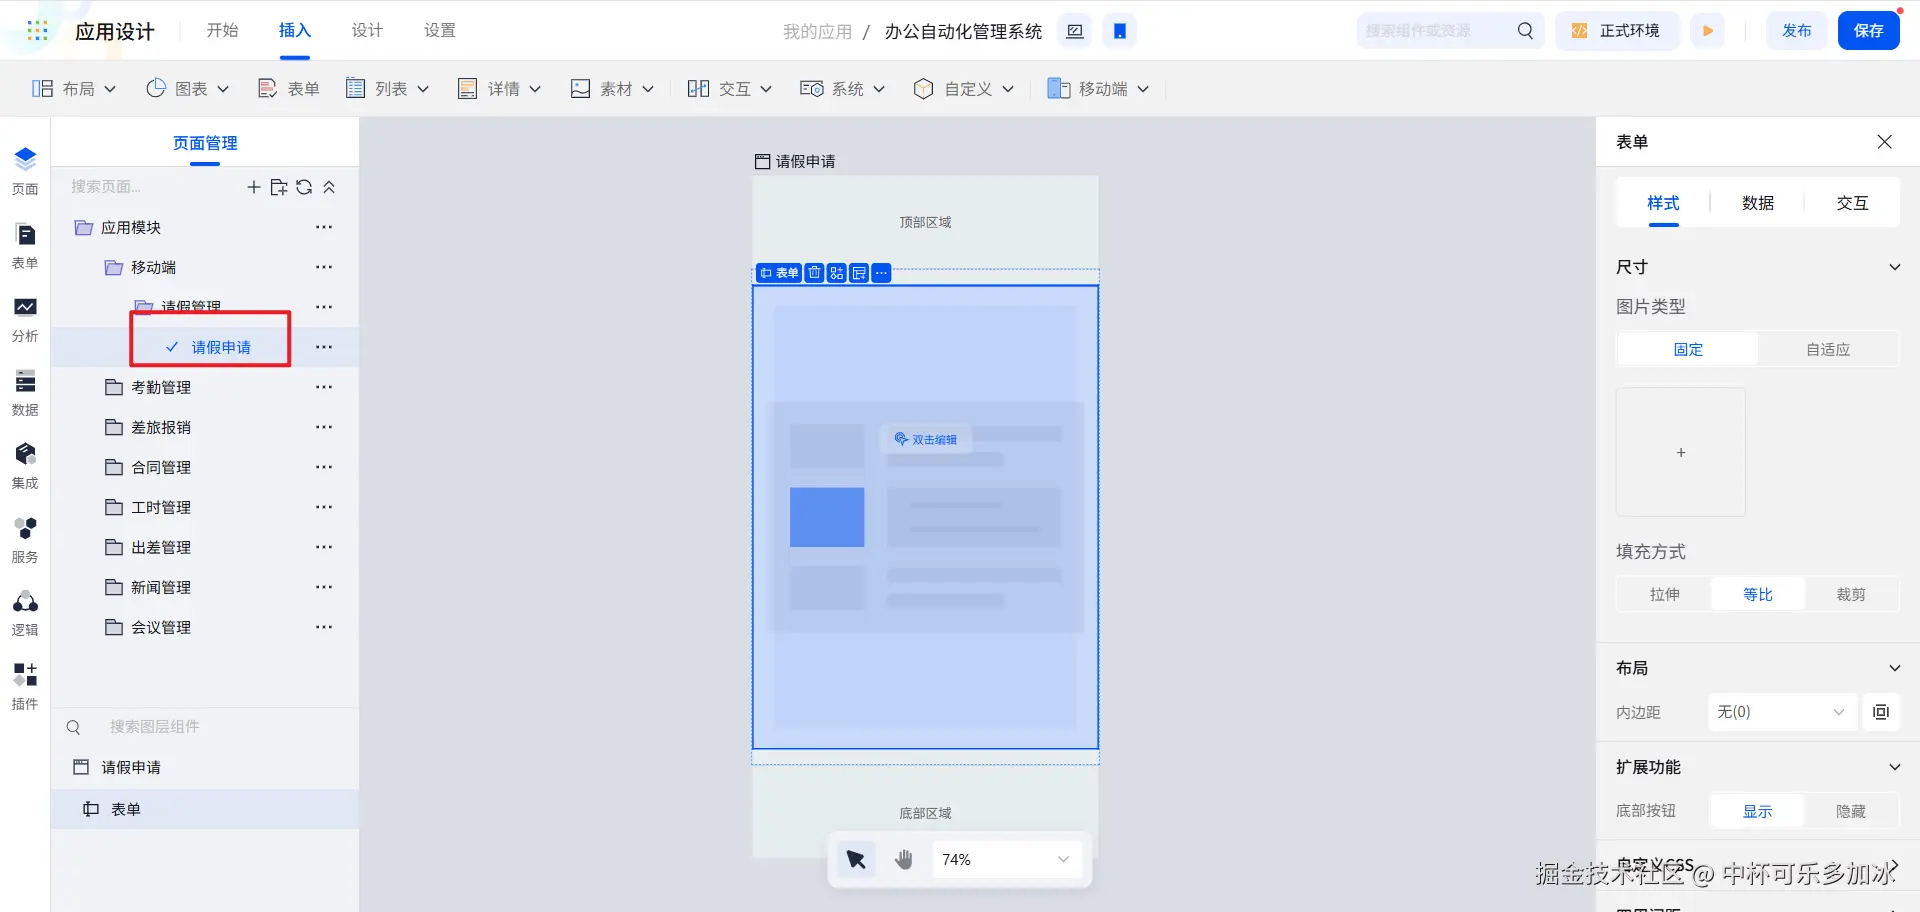Set bottom button to 隐藏

(x=1851, y=811)
